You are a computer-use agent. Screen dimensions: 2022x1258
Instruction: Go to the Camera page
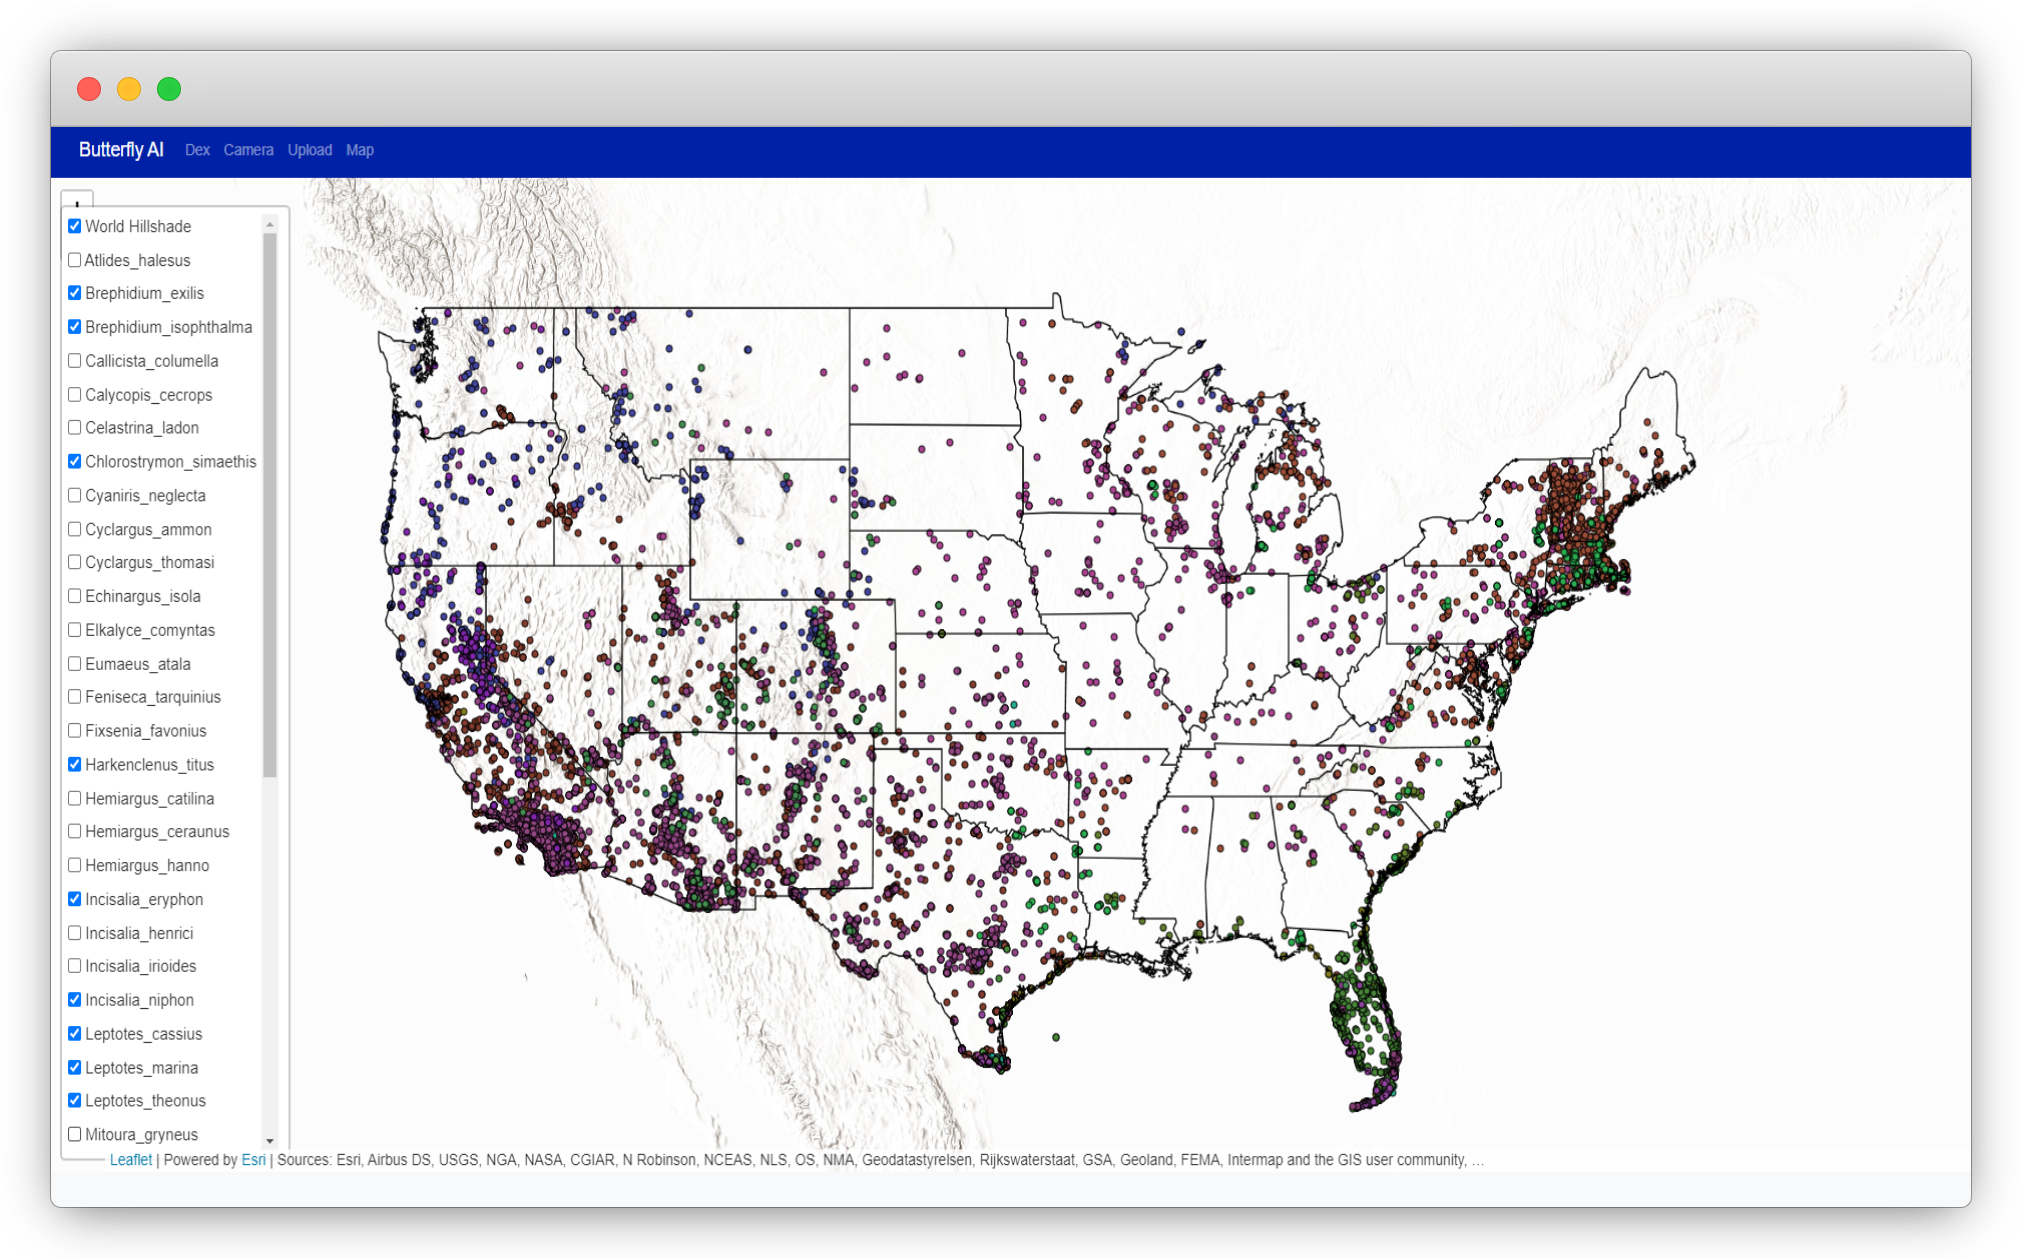click(x=248, y=150)
